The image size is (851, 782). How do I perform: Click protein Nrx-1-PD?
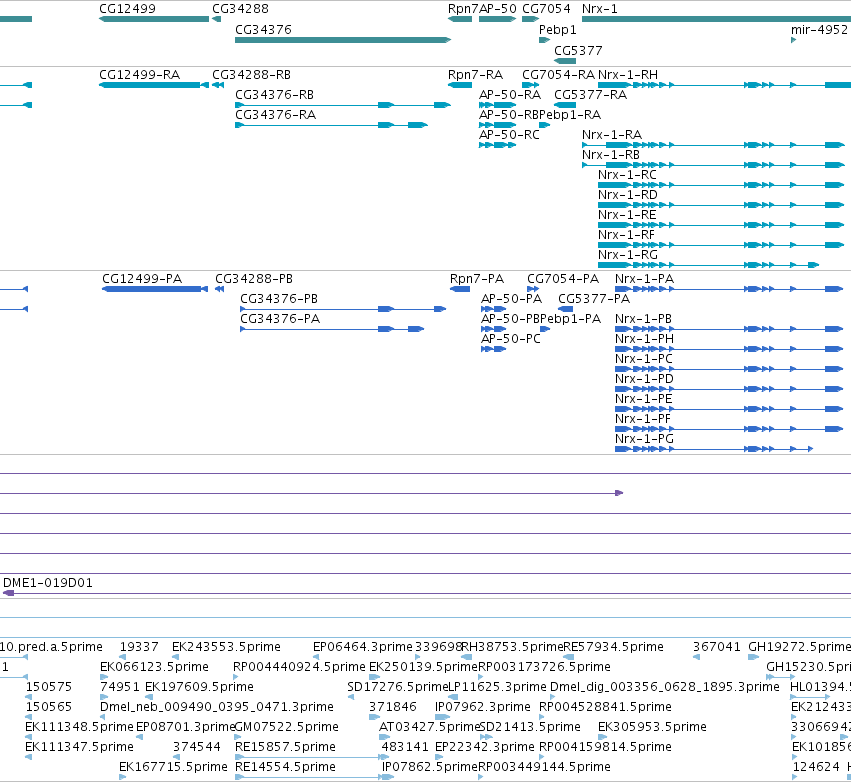pos(644,379)
